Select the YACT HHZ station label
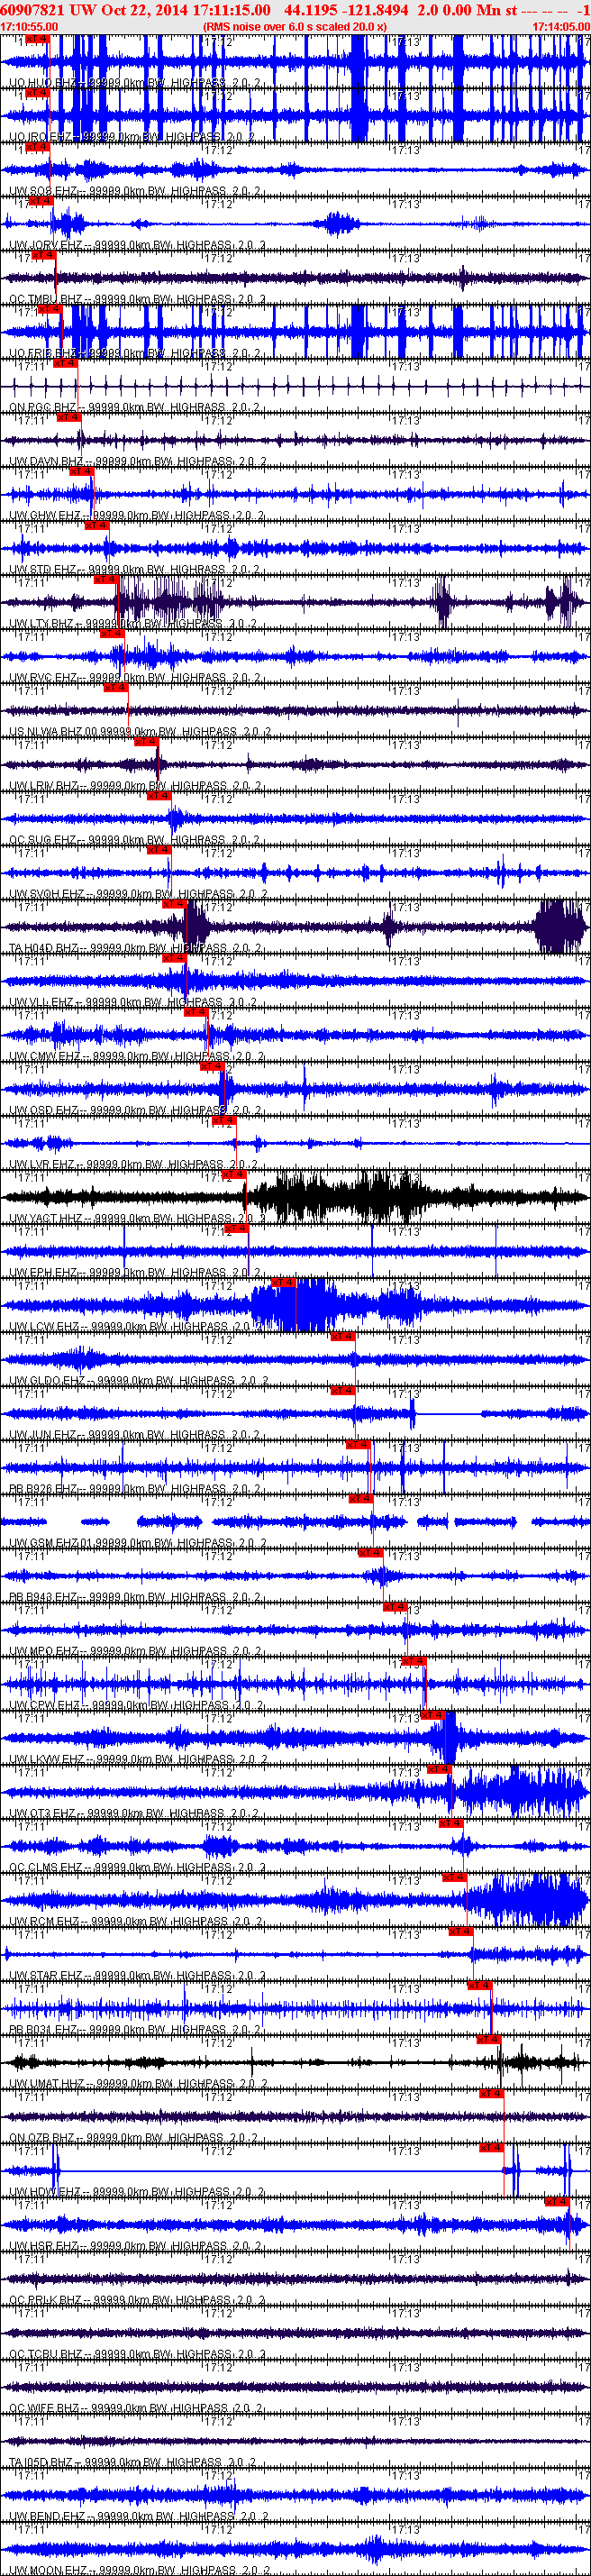 pos(135,1219)
